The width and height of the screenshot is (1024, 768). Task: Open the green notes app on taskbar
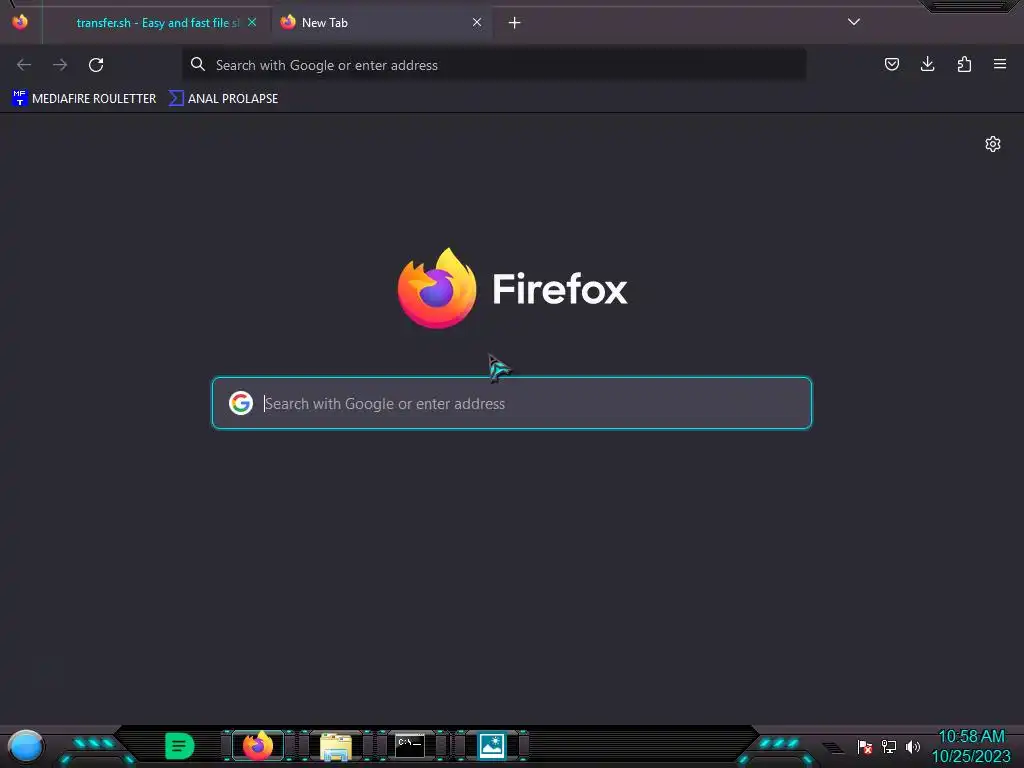[x=180, y=746]
